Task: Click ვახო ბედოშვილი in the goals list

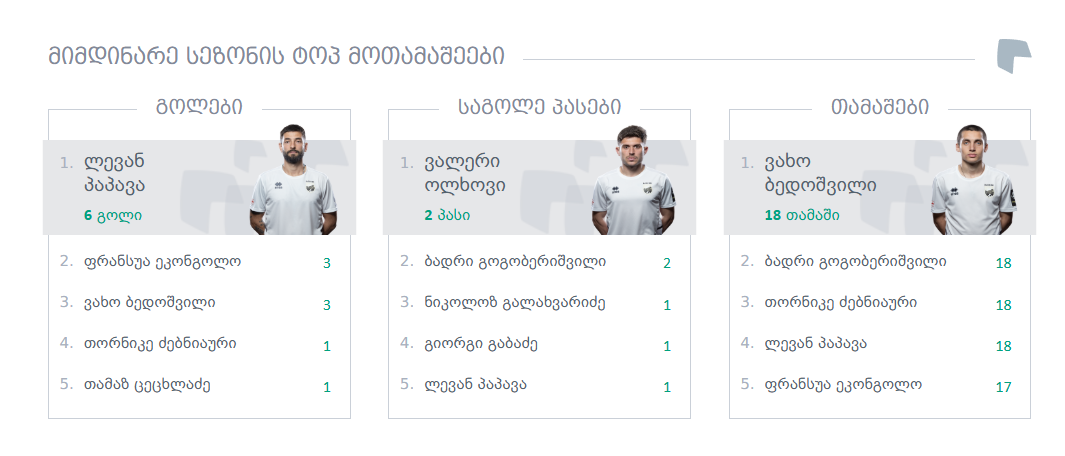Action: [149, 302]
